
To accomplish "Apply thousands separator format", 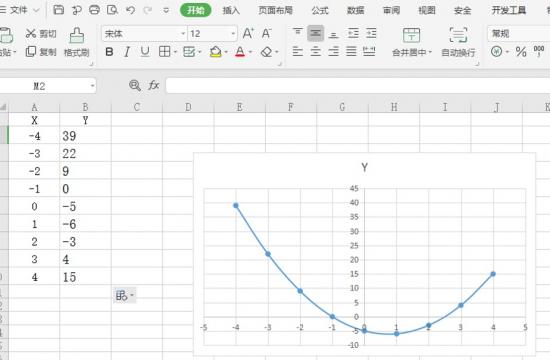I will [539, 51].
